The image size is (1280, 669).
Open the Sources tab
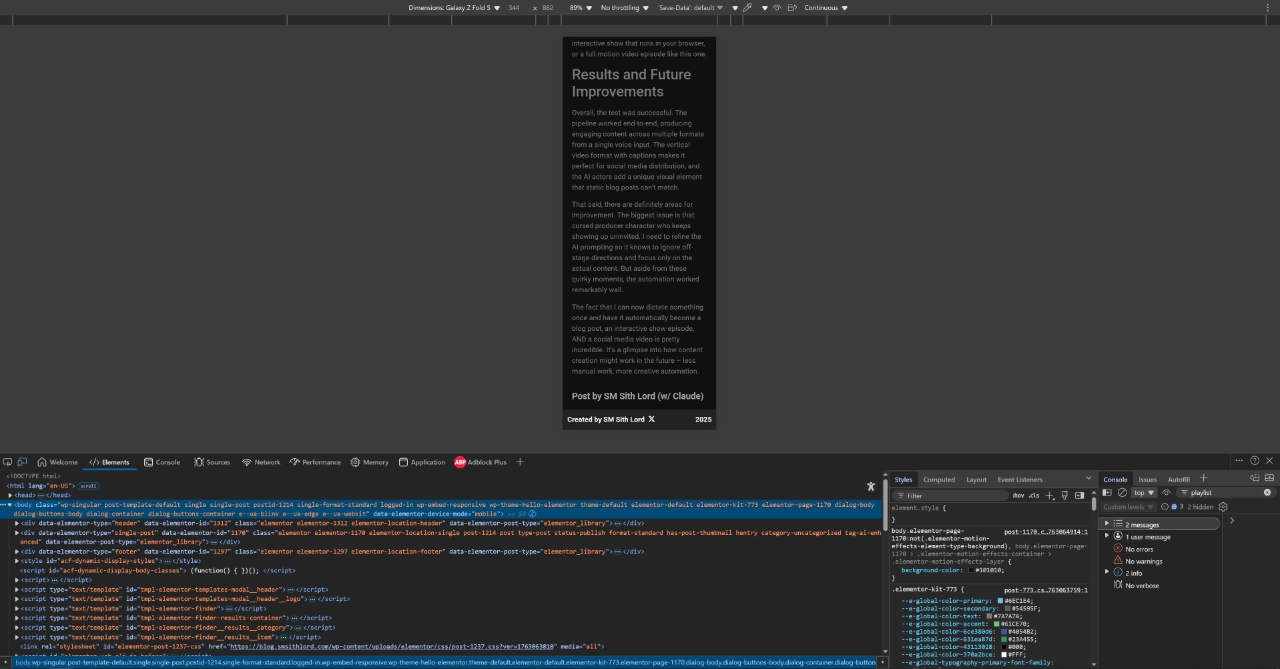pyautogui.click(x=212, y=462)
